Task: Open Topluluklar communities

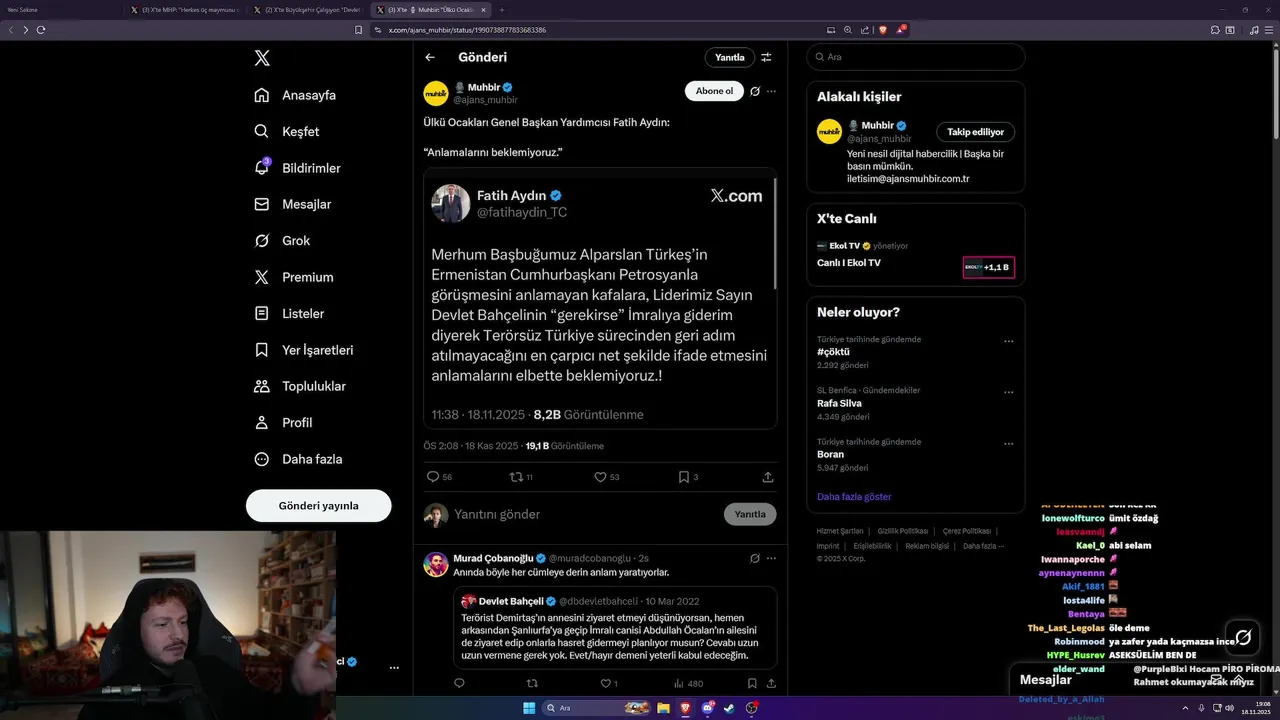Action: 300,386
